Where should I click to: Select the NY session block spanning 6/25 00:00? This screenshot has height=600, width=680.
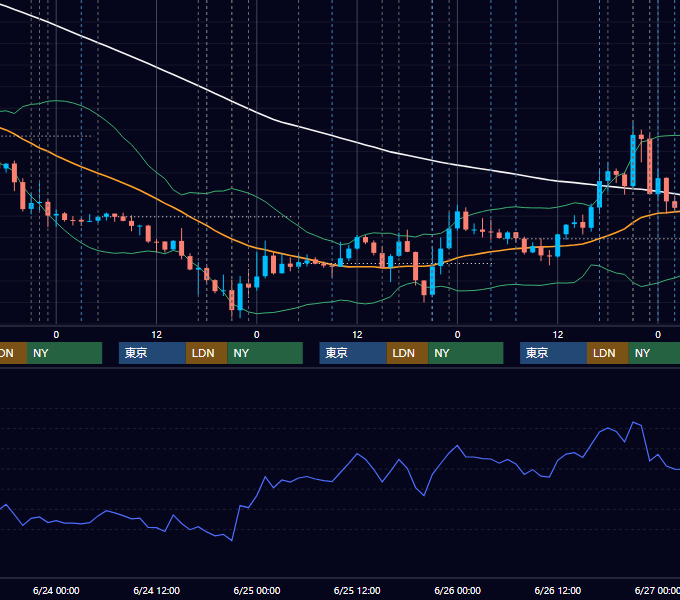tap(265, 353)
